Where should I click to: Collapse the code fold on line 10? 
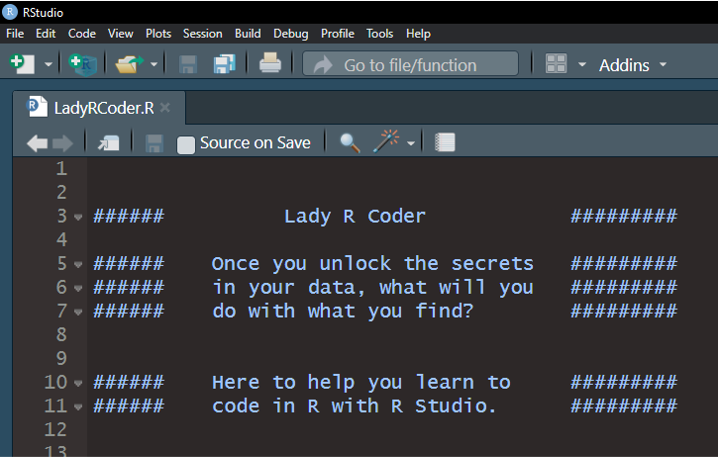pyautogui.click(x=78, y=383)
